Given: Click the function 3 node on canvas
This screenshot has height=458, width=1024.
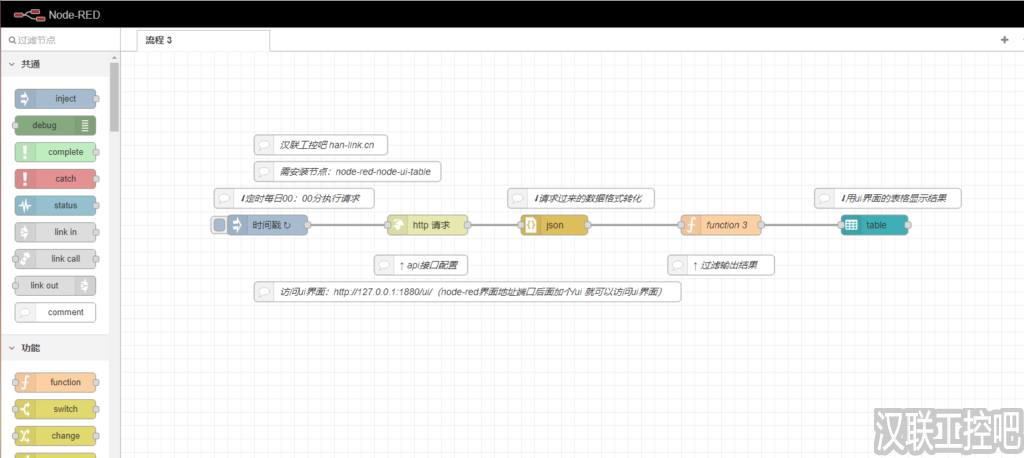Looking at the screenshot, I should click(x=721, y=225).
